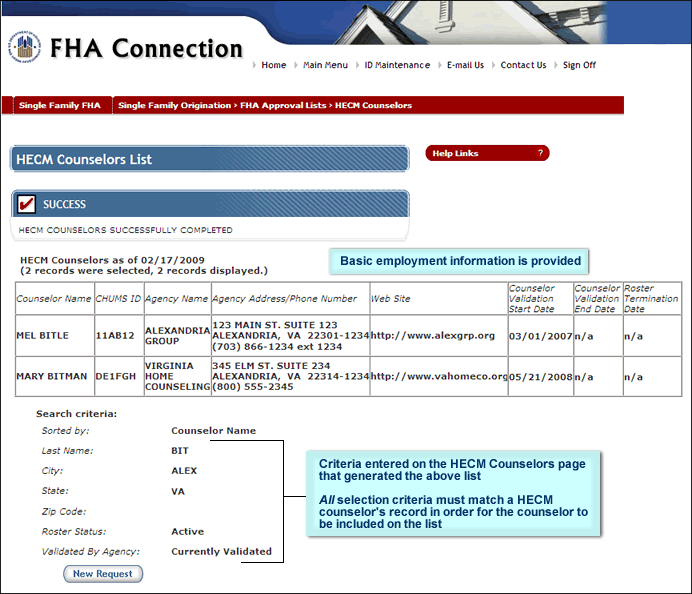692x594 pixels.
Task: Click 345 ELM ST. SUITE 234 address
Action: (x=271, y=366)
